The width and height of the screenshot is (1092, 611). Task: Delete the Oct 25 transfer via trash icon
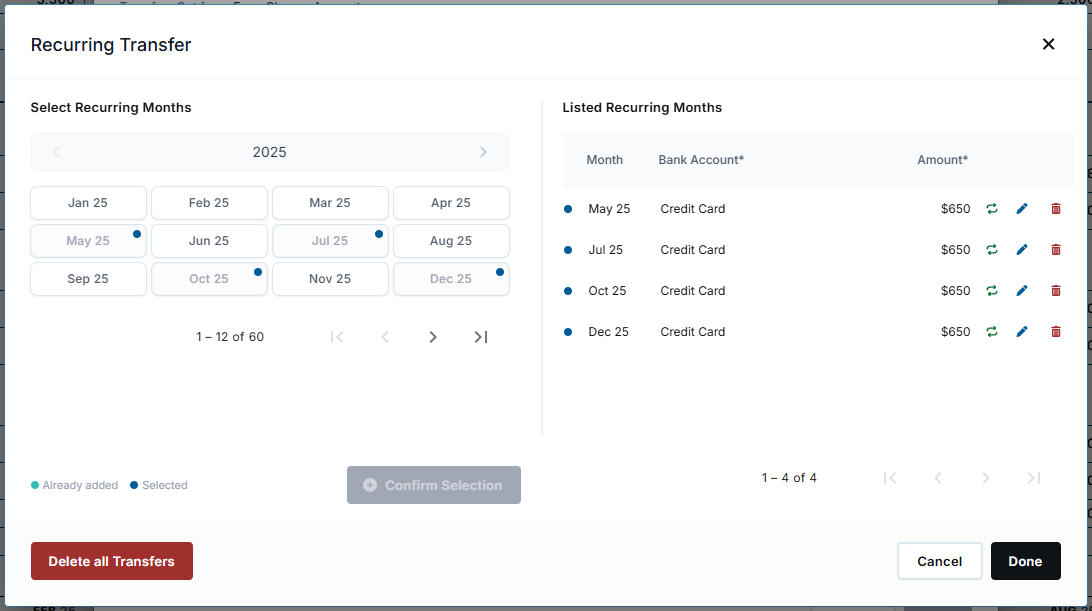1056,291
